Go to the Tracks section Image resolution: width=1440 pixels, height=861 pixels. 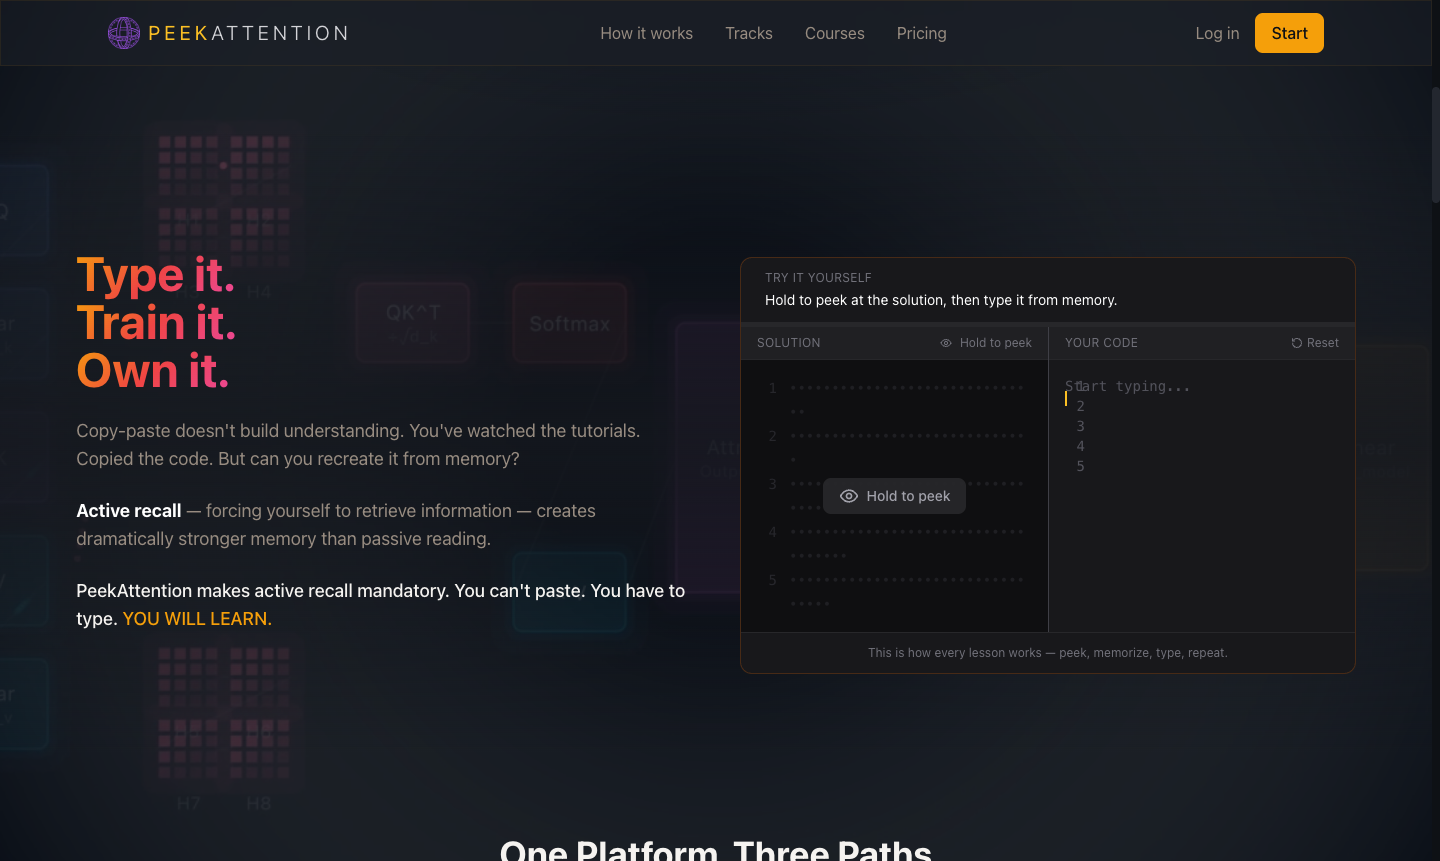(749, 33)
